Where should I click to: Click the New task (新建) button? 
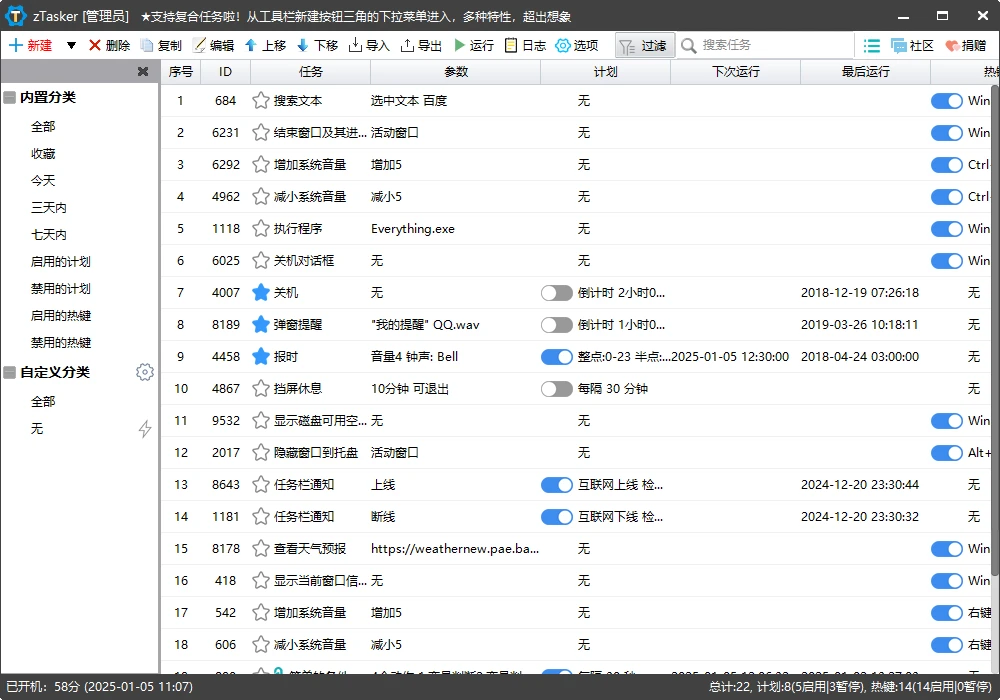30,45
